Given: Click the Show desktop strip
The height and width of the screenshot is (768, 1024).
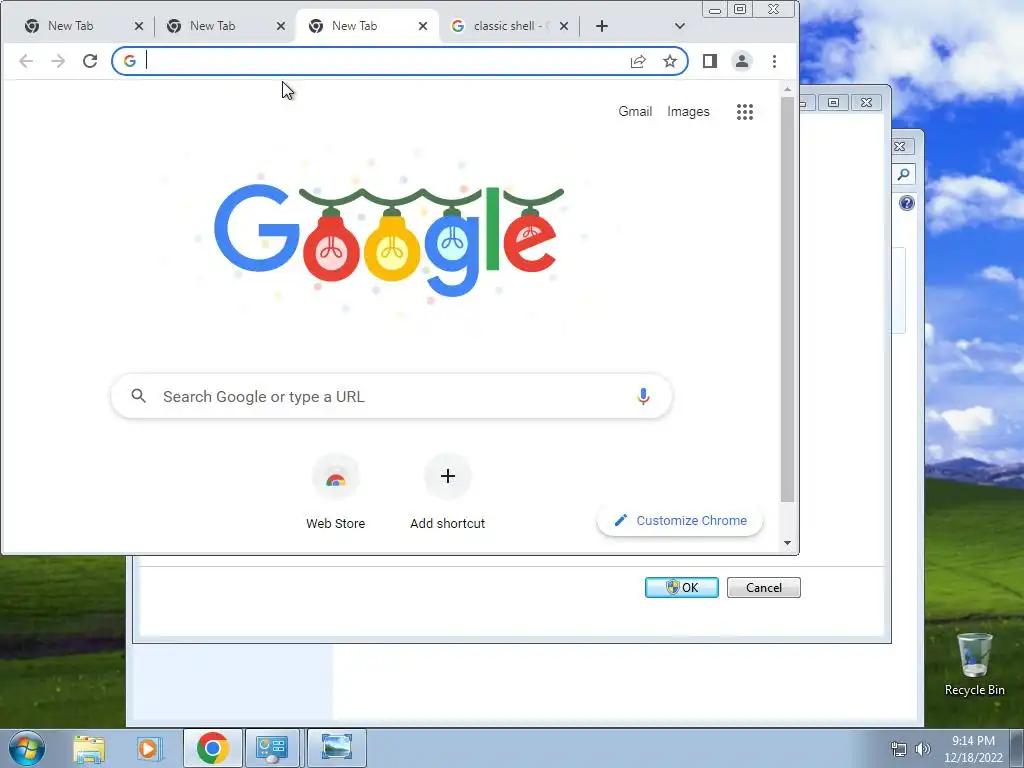Looking at the screenshot, I should point(1017,748).
